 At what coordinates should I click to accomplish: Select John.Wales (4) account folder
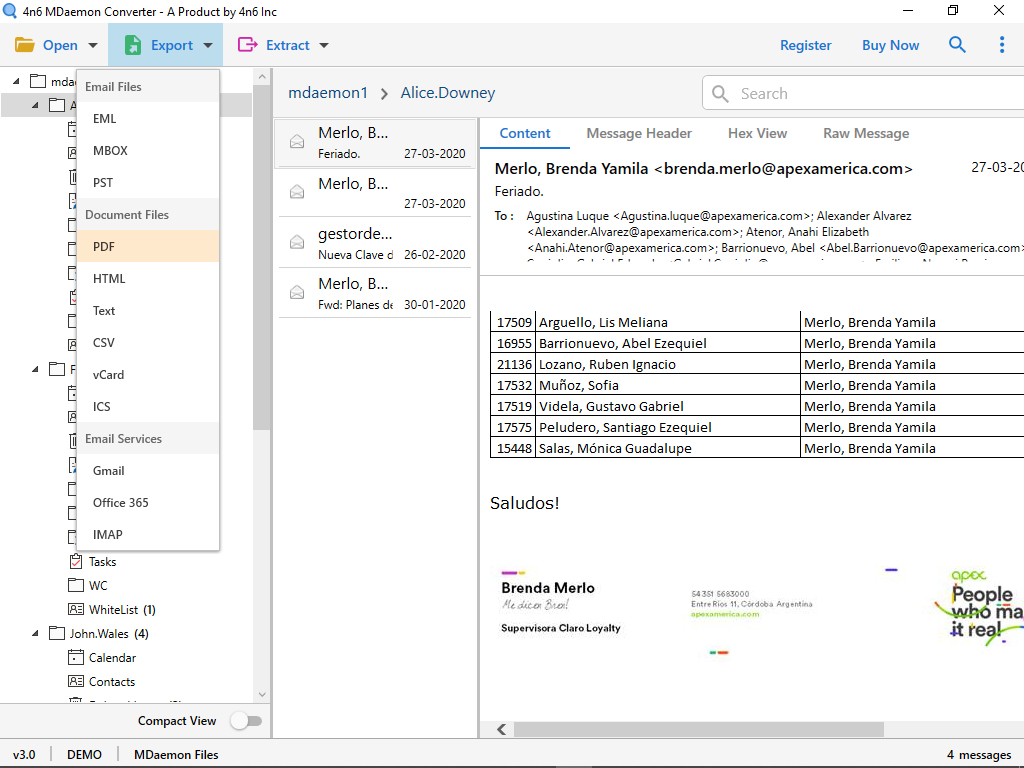[x=109, y=633]
